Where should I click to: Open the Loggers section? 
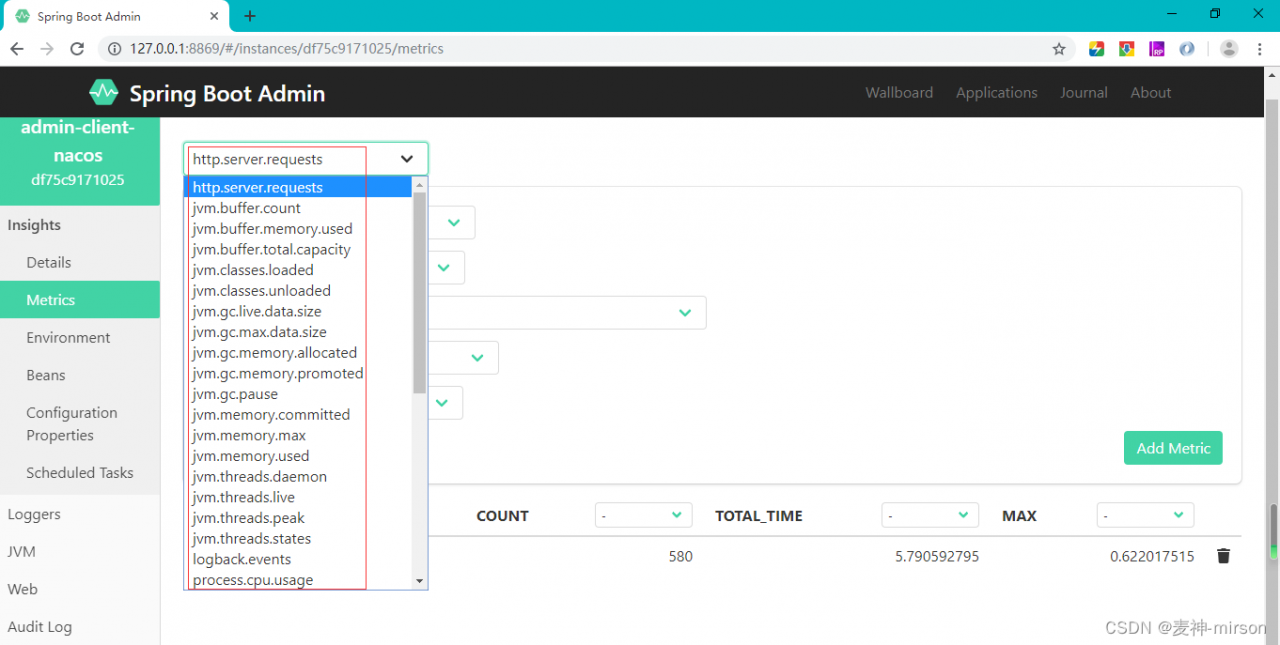[80, 514]
